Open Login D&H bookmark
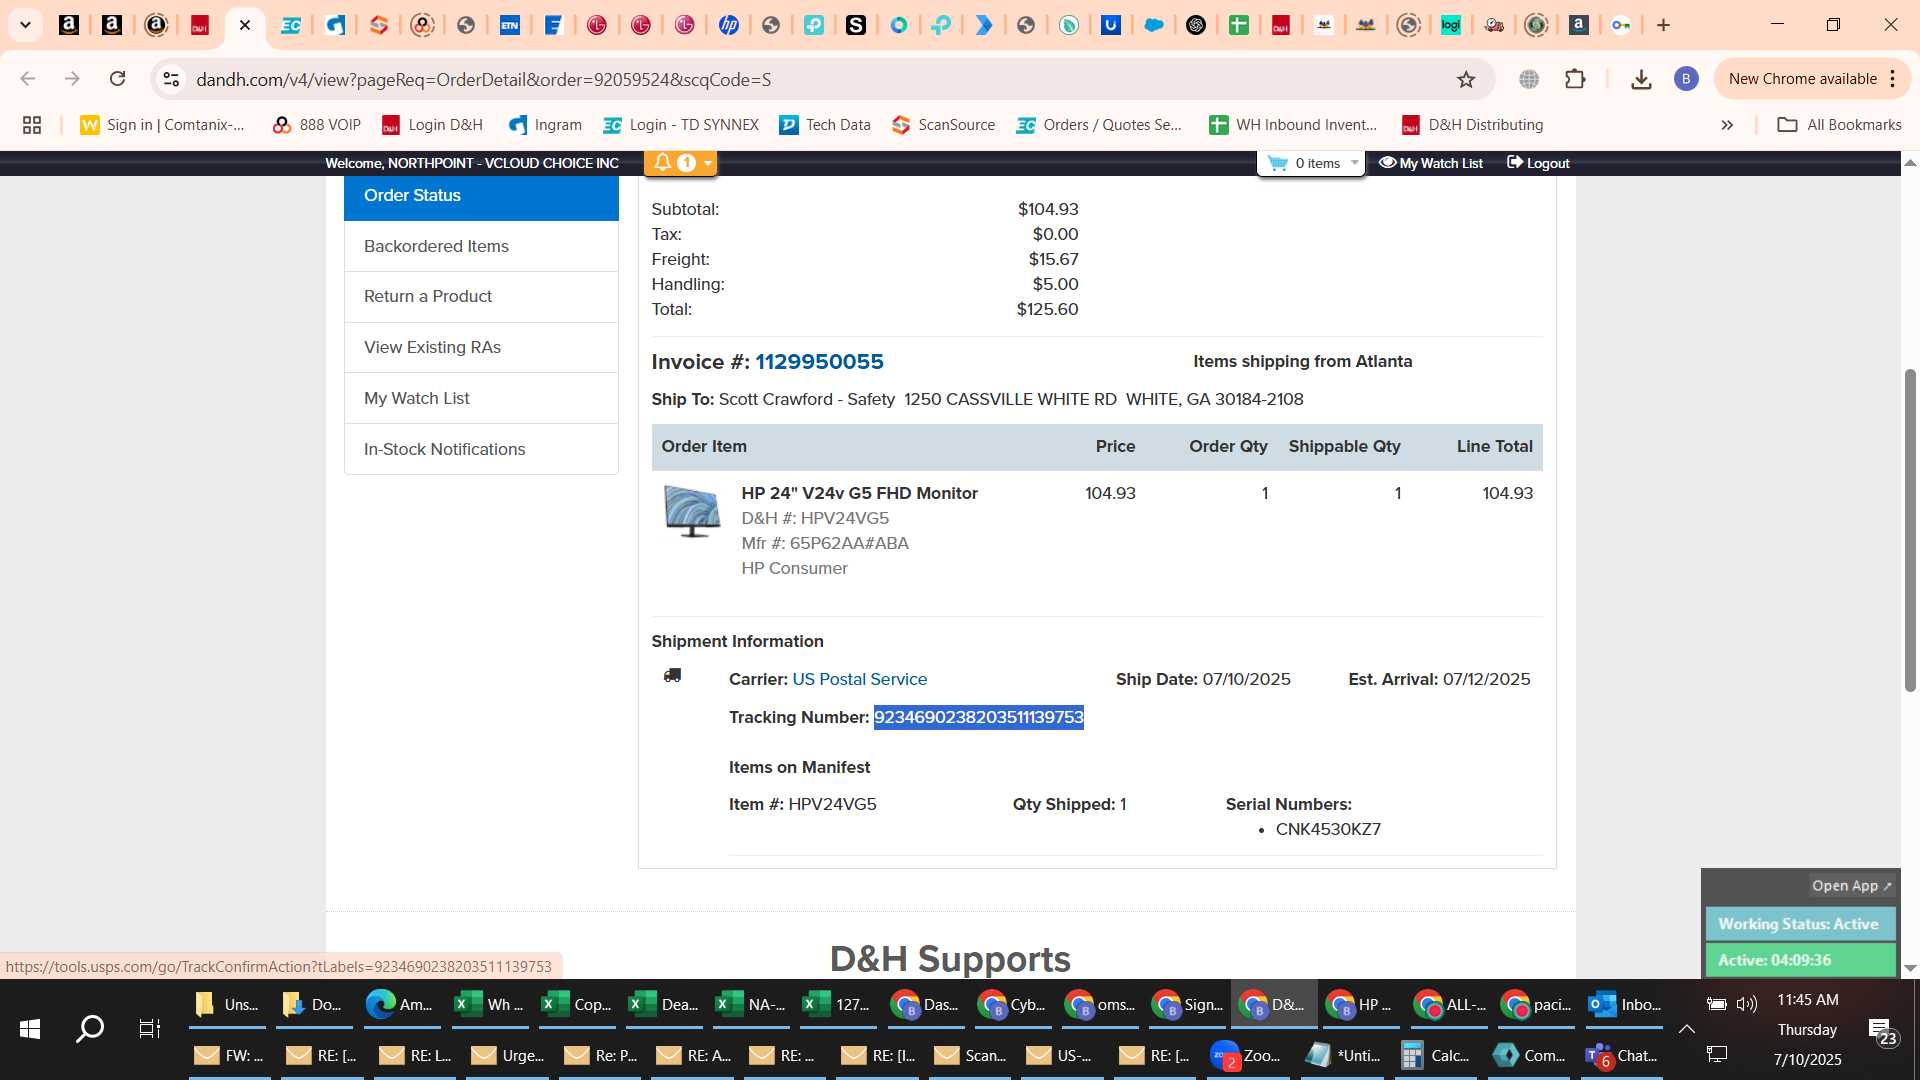This screenshot has height=1080, width=1920. (x=432, y=125)
